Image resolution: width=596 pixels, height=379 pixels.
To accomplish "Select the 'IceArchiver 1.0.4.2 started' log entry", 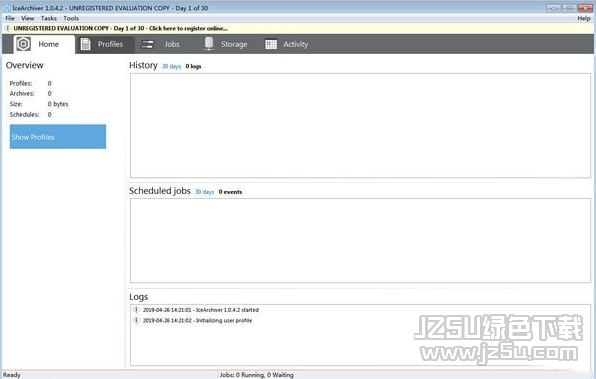I will pyautogui.click(x=201, y=310).
